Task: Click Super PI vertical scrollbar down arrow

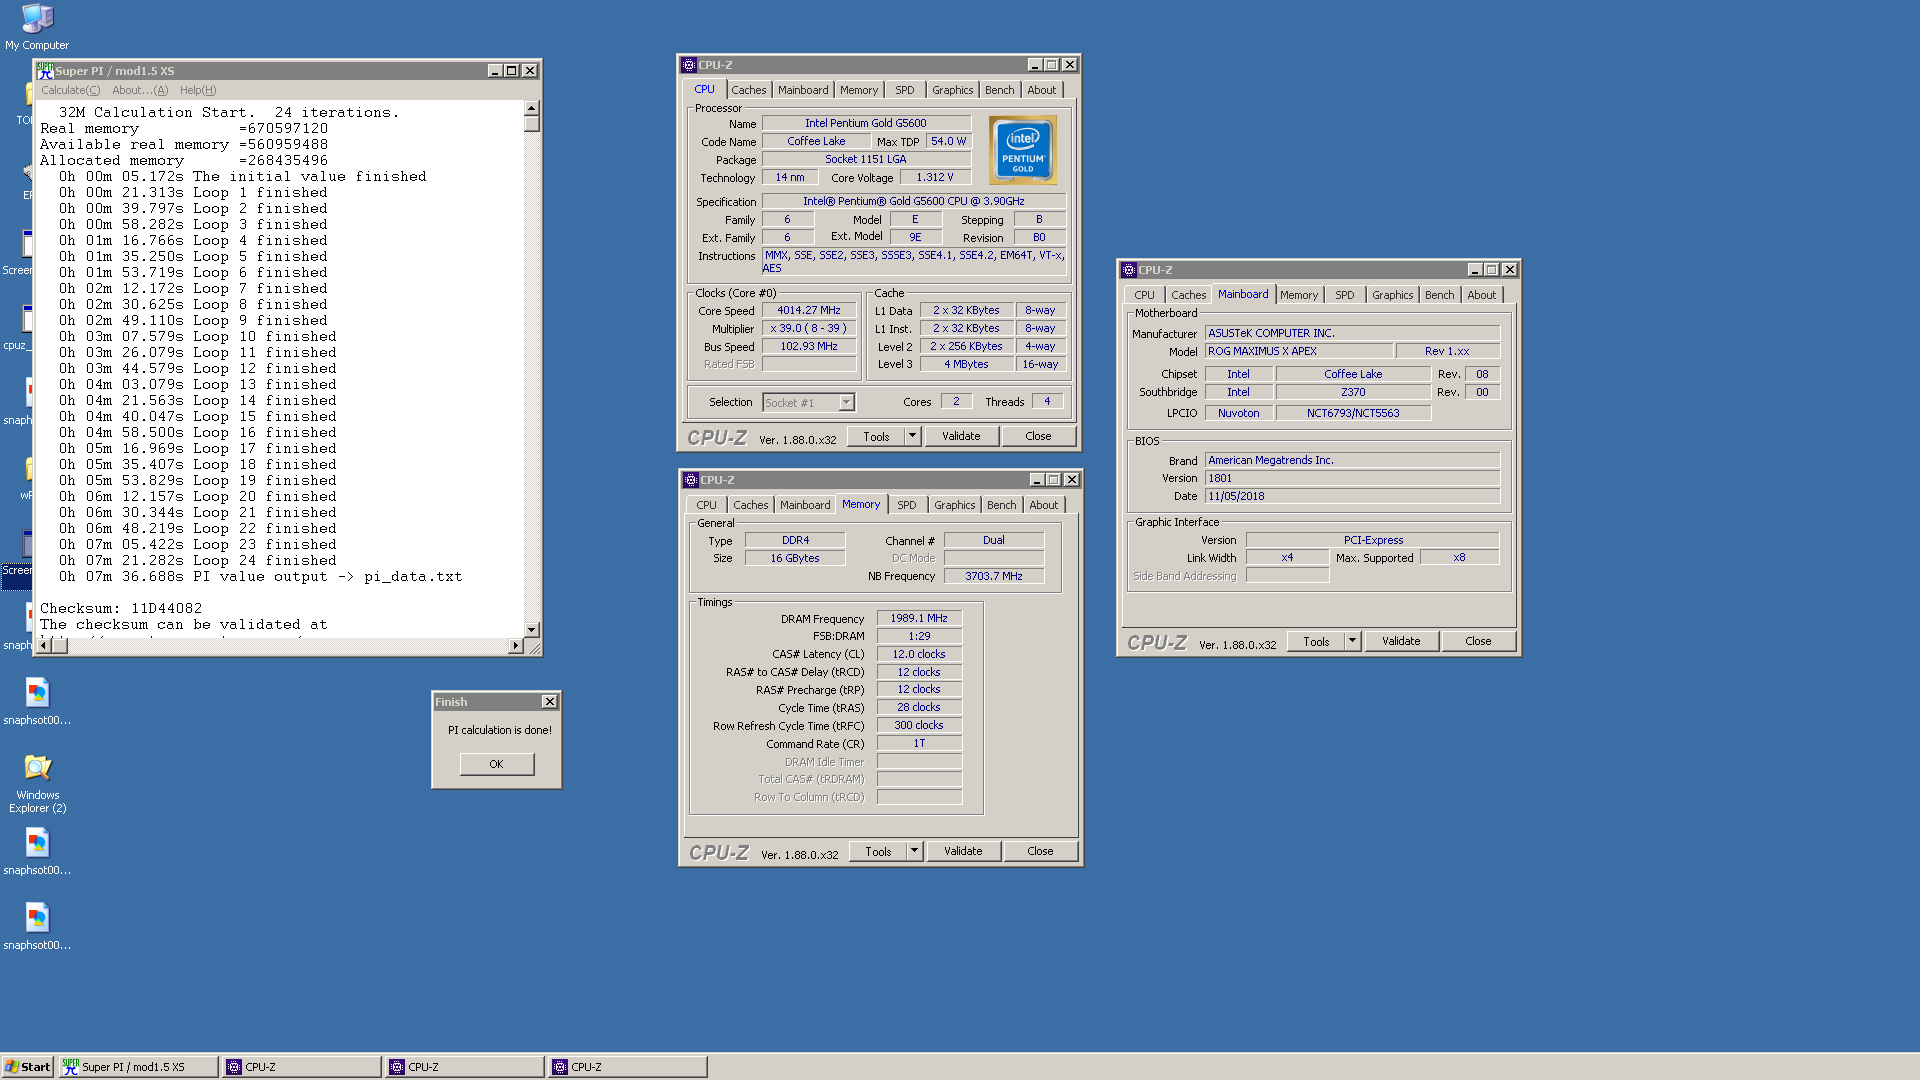Action: (x=532, y=630)
